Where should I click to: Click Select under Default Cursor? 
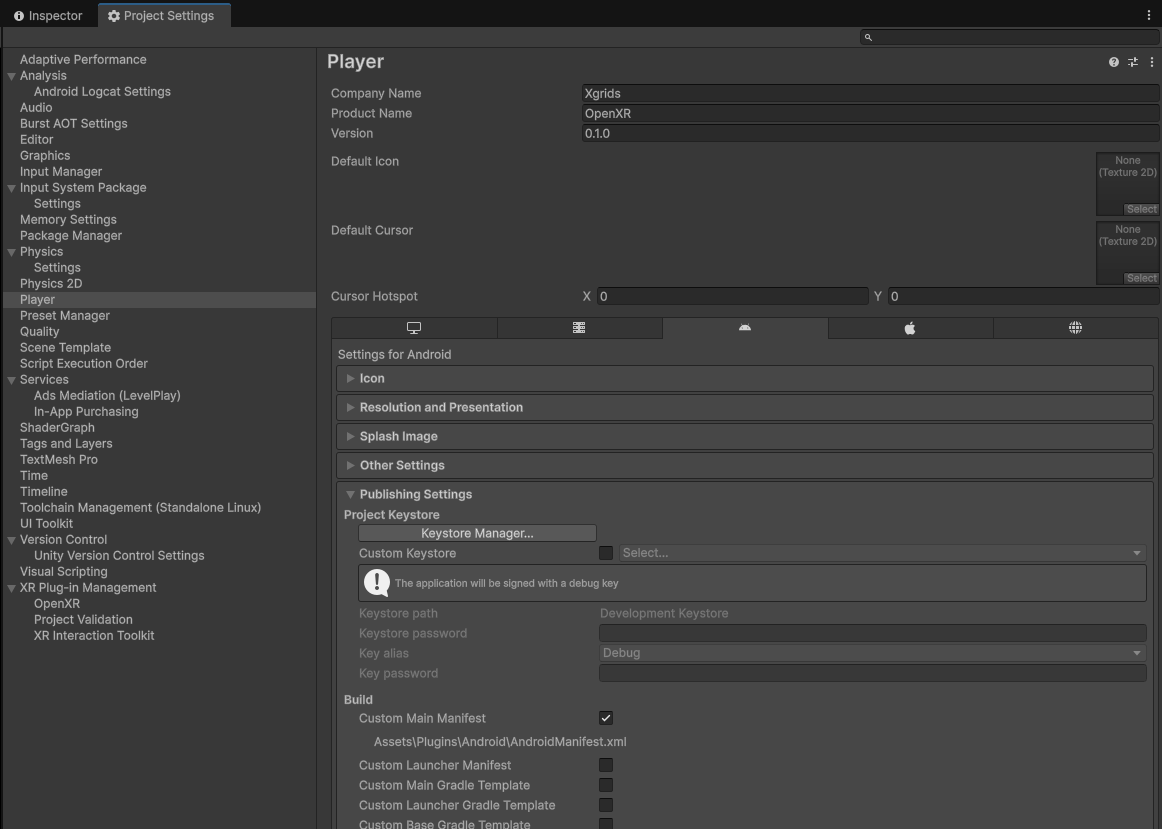pyautogui.click(x=1141, y=278)
